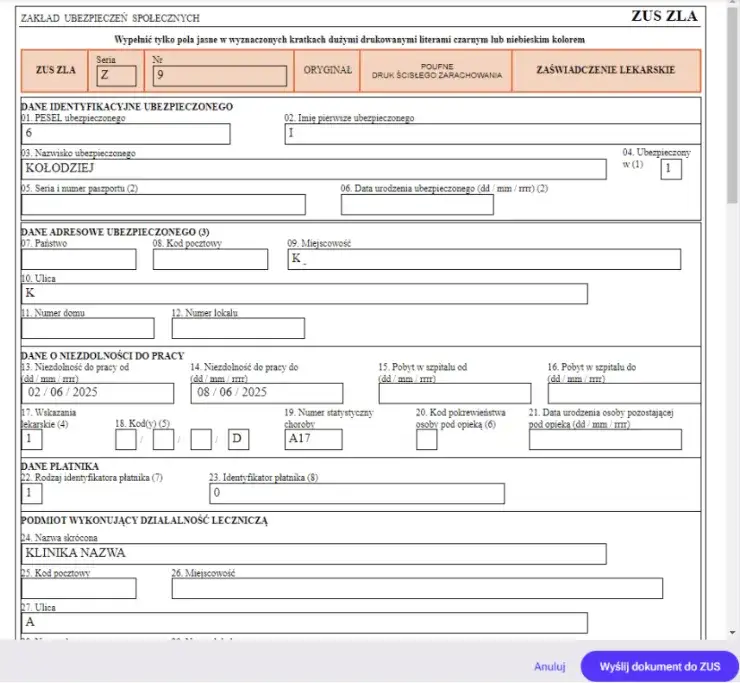Click the third Kod(y) box

point(201,439)
